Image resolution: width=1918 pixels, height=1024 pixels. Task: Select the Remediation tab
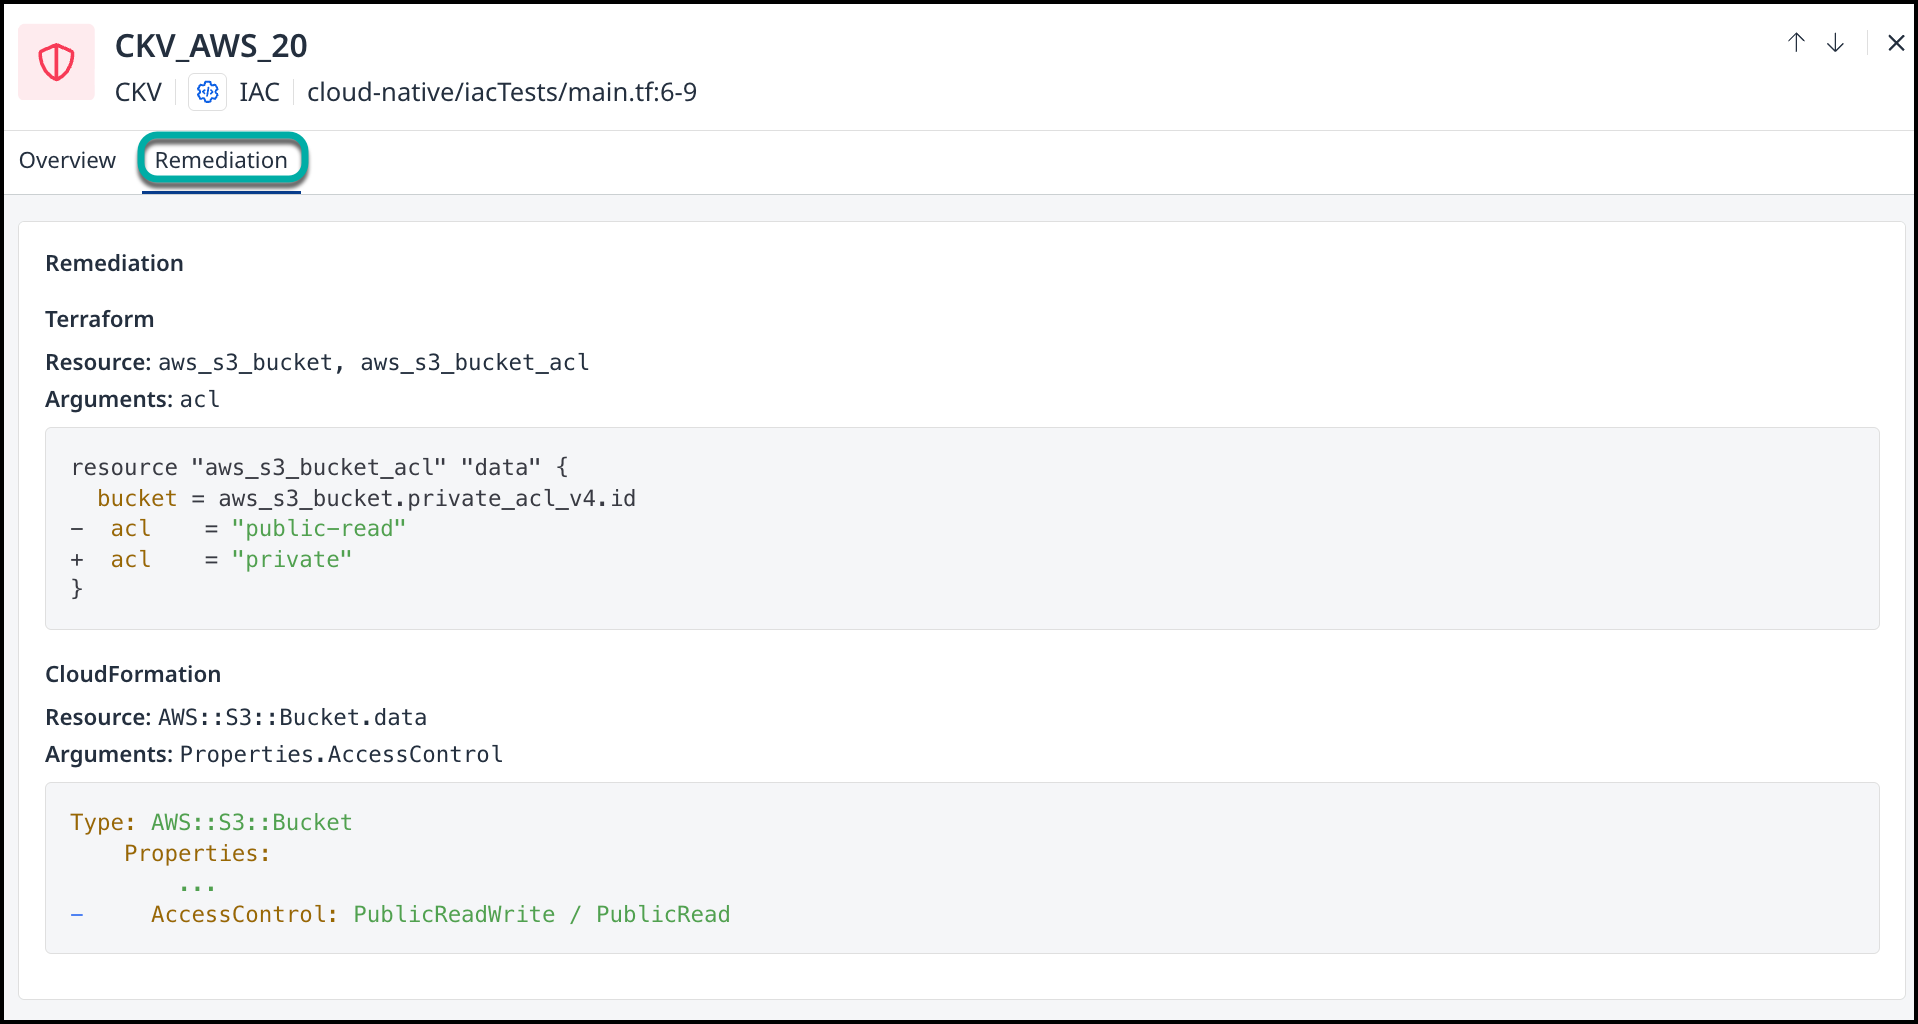point(221,160)
